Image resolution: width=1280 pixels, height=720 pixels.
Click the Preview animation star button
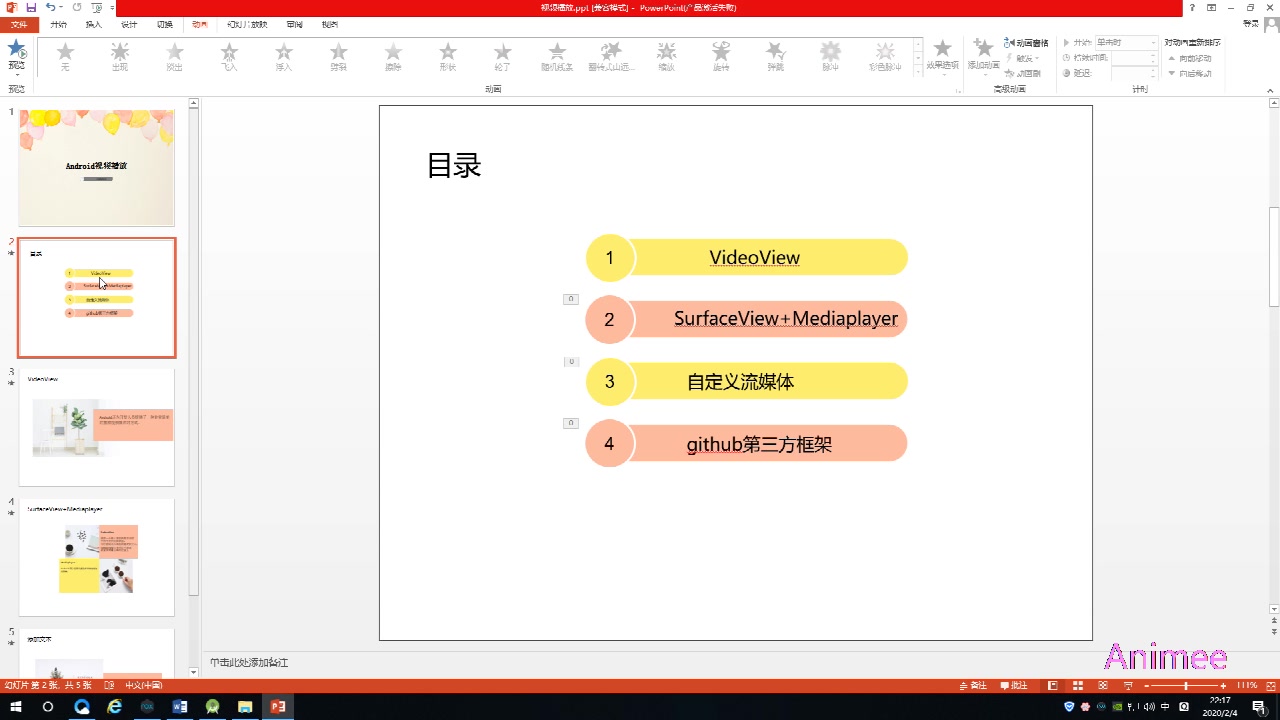pyautogui.click(x=17, y=55)
